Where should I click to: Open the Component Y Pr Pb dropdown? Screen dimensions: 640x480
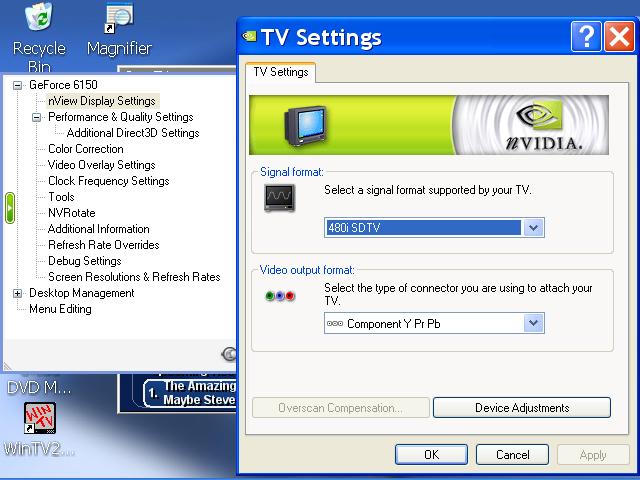point(434,323)
